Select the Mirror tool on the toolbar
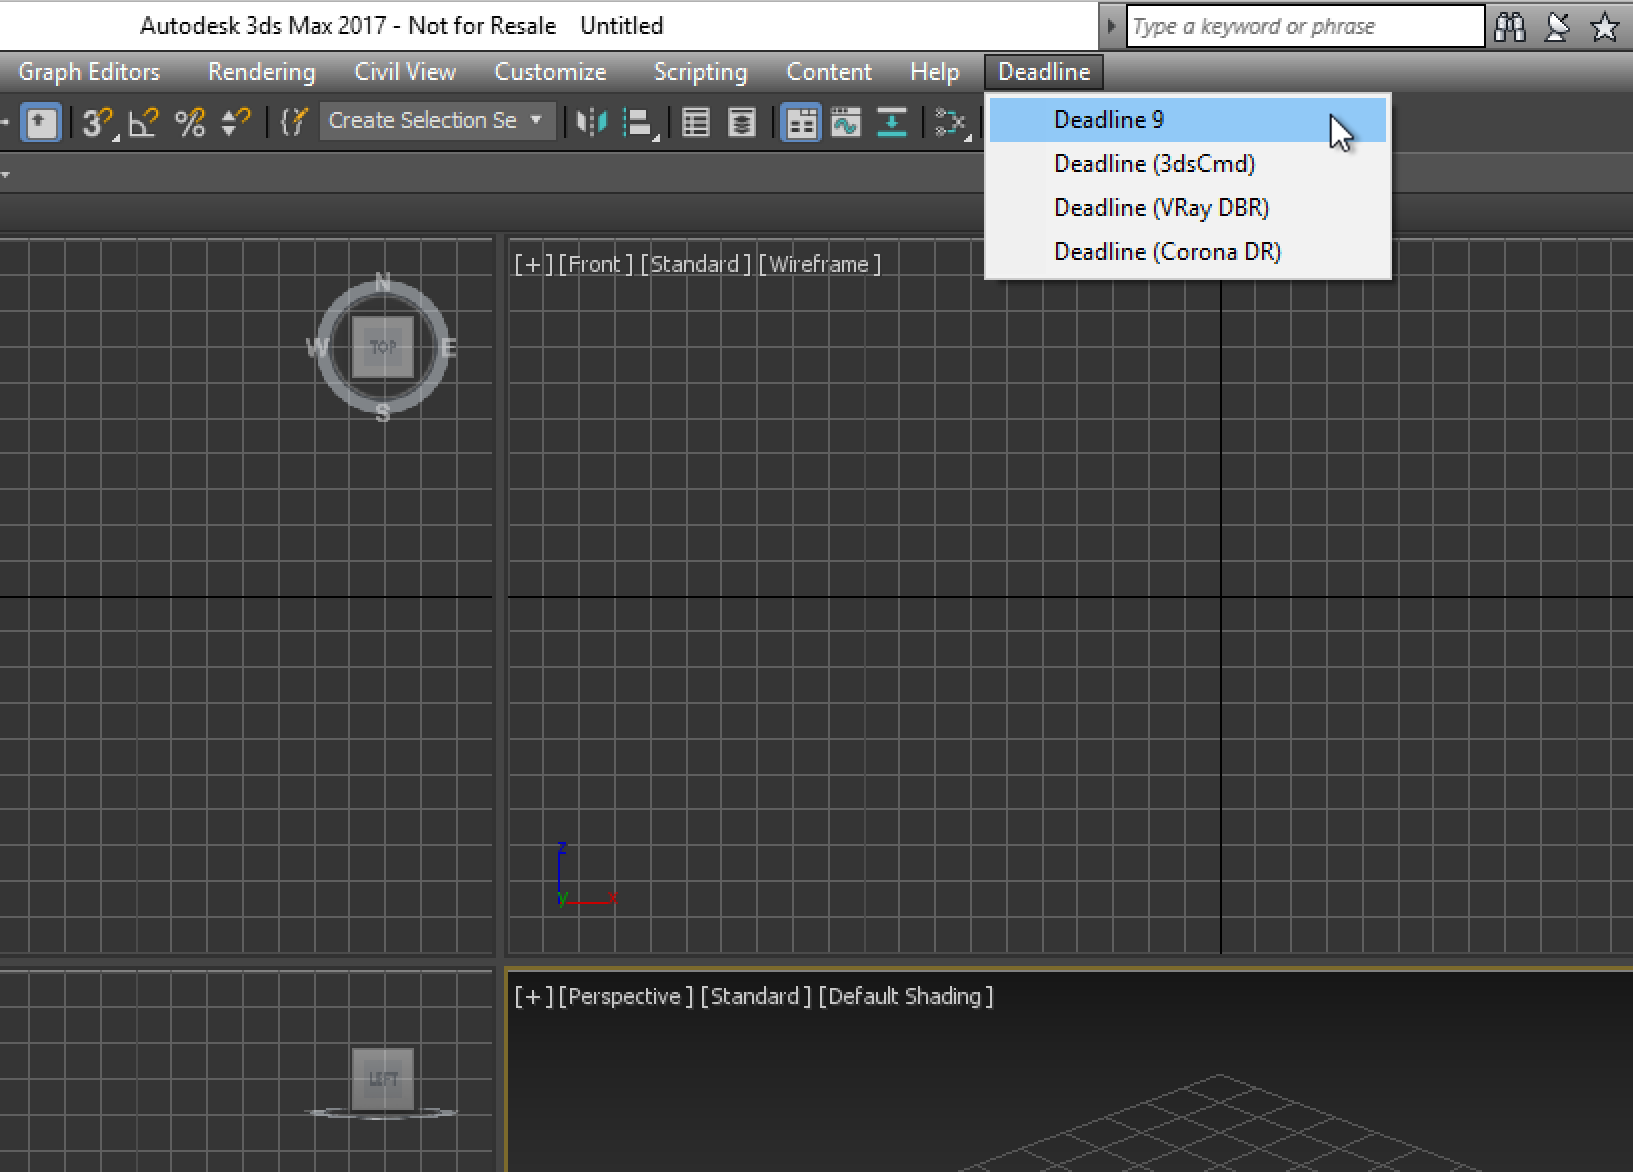This screenshot has height=1172, width=1633. 591,122
